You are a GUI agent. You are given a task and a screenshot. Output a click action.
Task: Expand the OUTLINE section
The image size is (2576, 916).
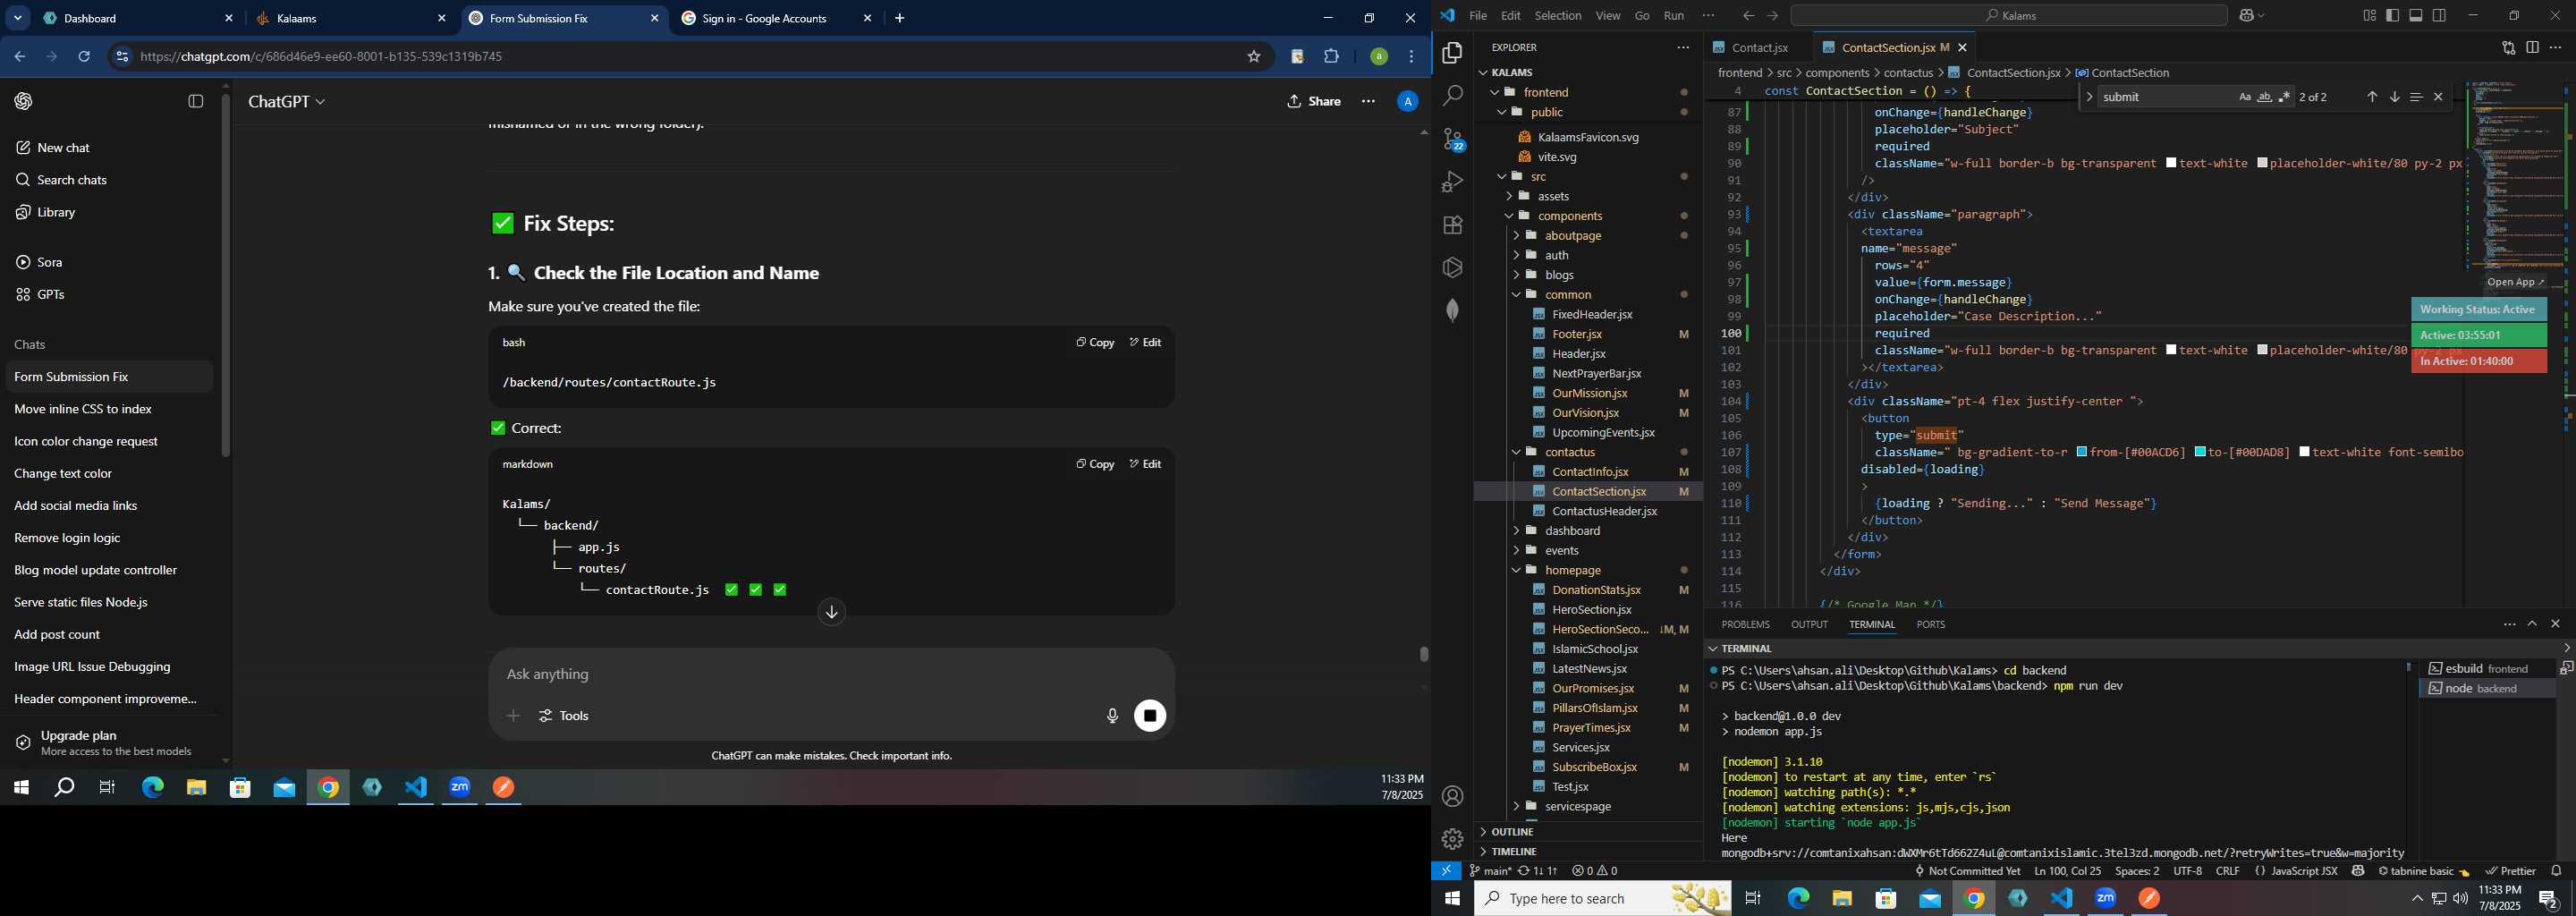click(x=1511, y=832)
